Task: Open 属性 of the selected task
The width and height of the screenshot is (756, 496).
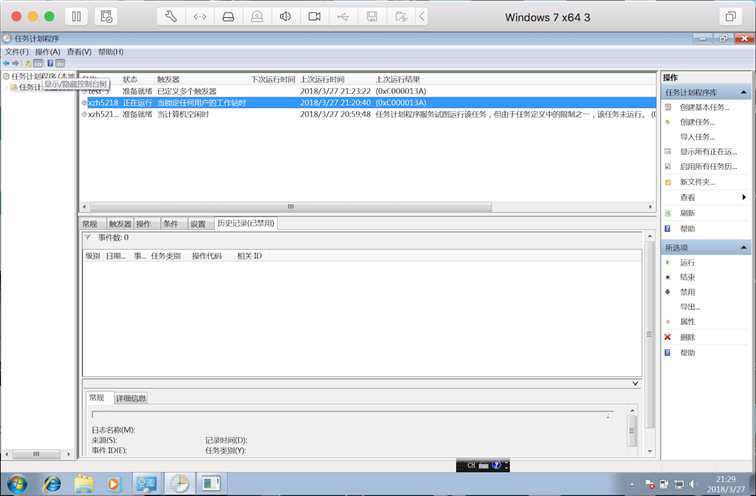Action: tap(688, 322)
